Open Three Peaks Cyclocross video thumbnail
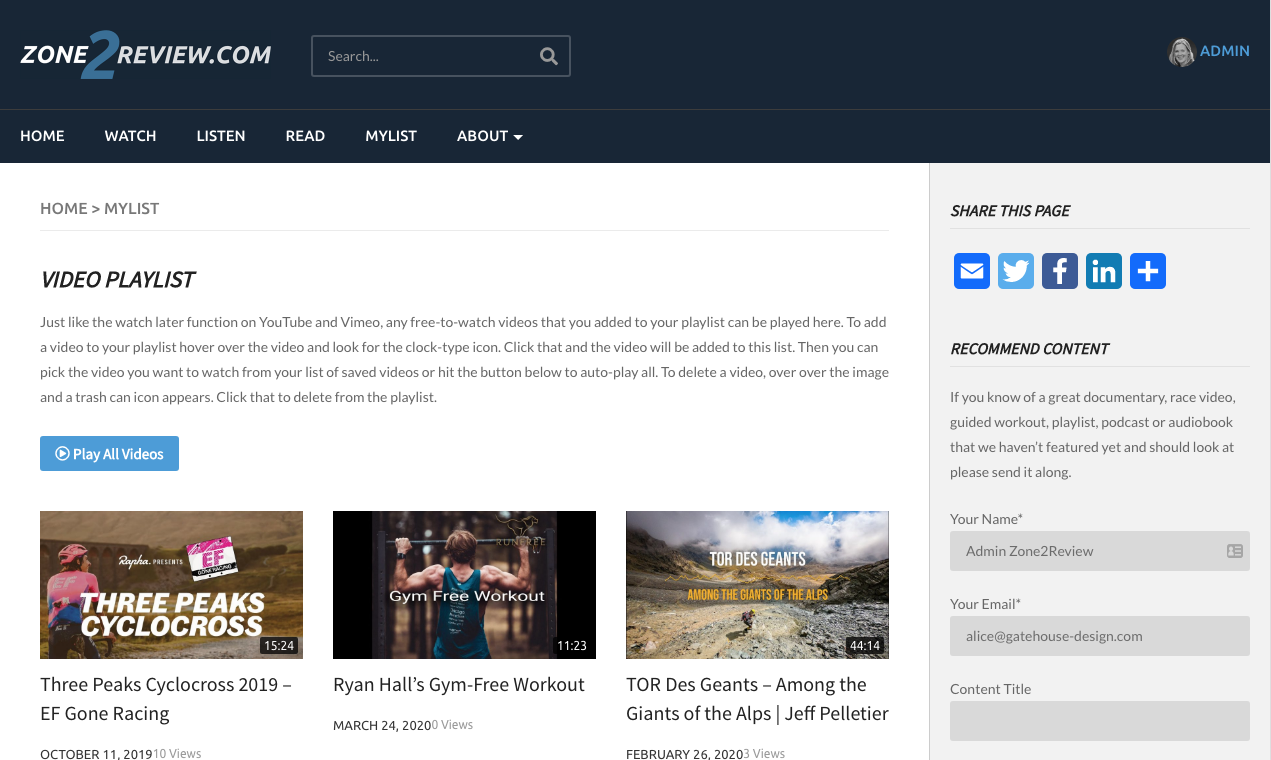Screen dimensions: 1271x760 [171, 585]
